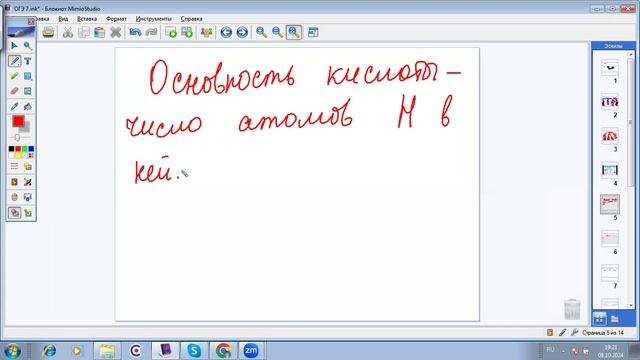Redo the undone action
This screenshot has width=640, height=360.
(x=151, y=32)
